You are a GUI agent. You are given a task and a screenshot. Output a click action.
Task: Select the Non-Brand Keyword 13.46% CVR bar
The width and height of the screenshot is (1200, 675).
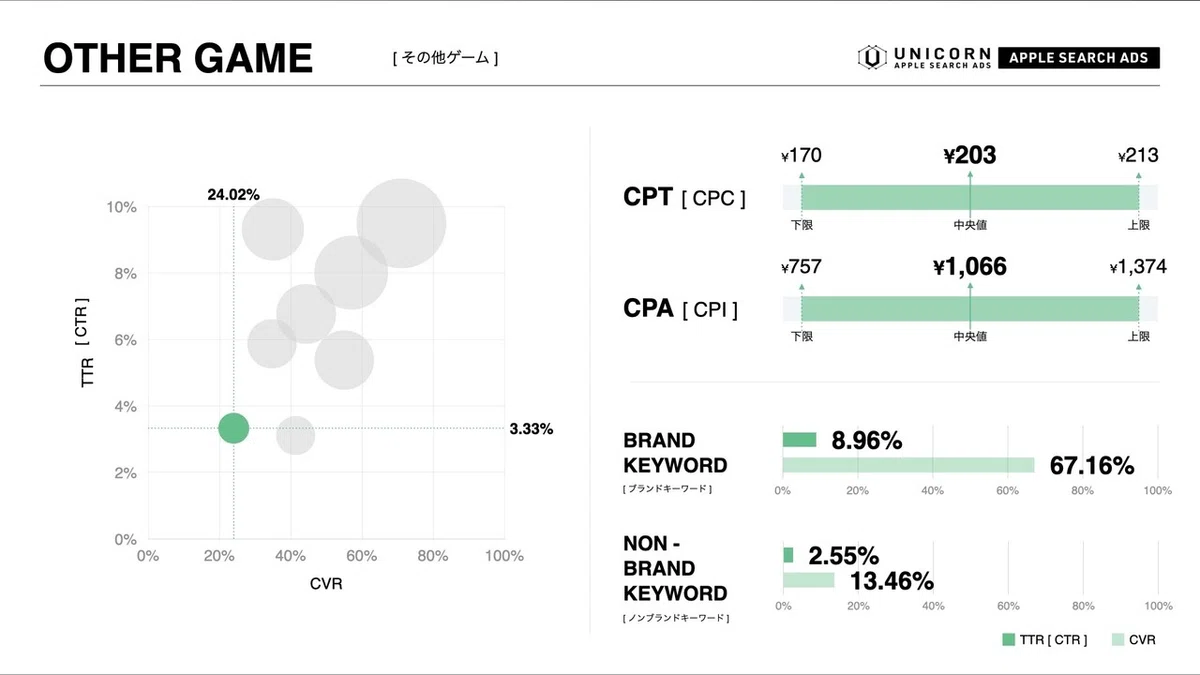coord(808,580)
